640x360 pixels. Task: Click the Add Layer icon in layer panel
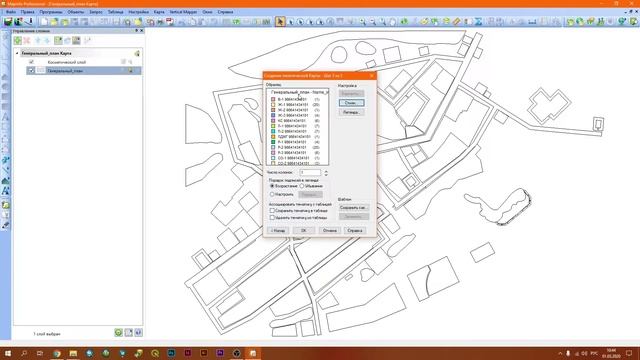[x=18, y=40]
